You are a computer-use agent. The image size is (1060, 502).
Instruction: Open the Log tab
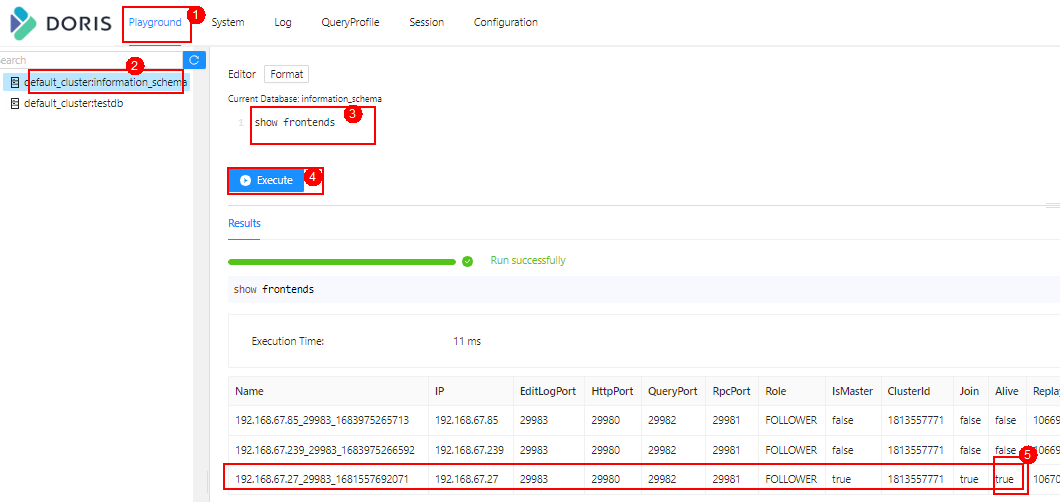[x=283, y=22]
